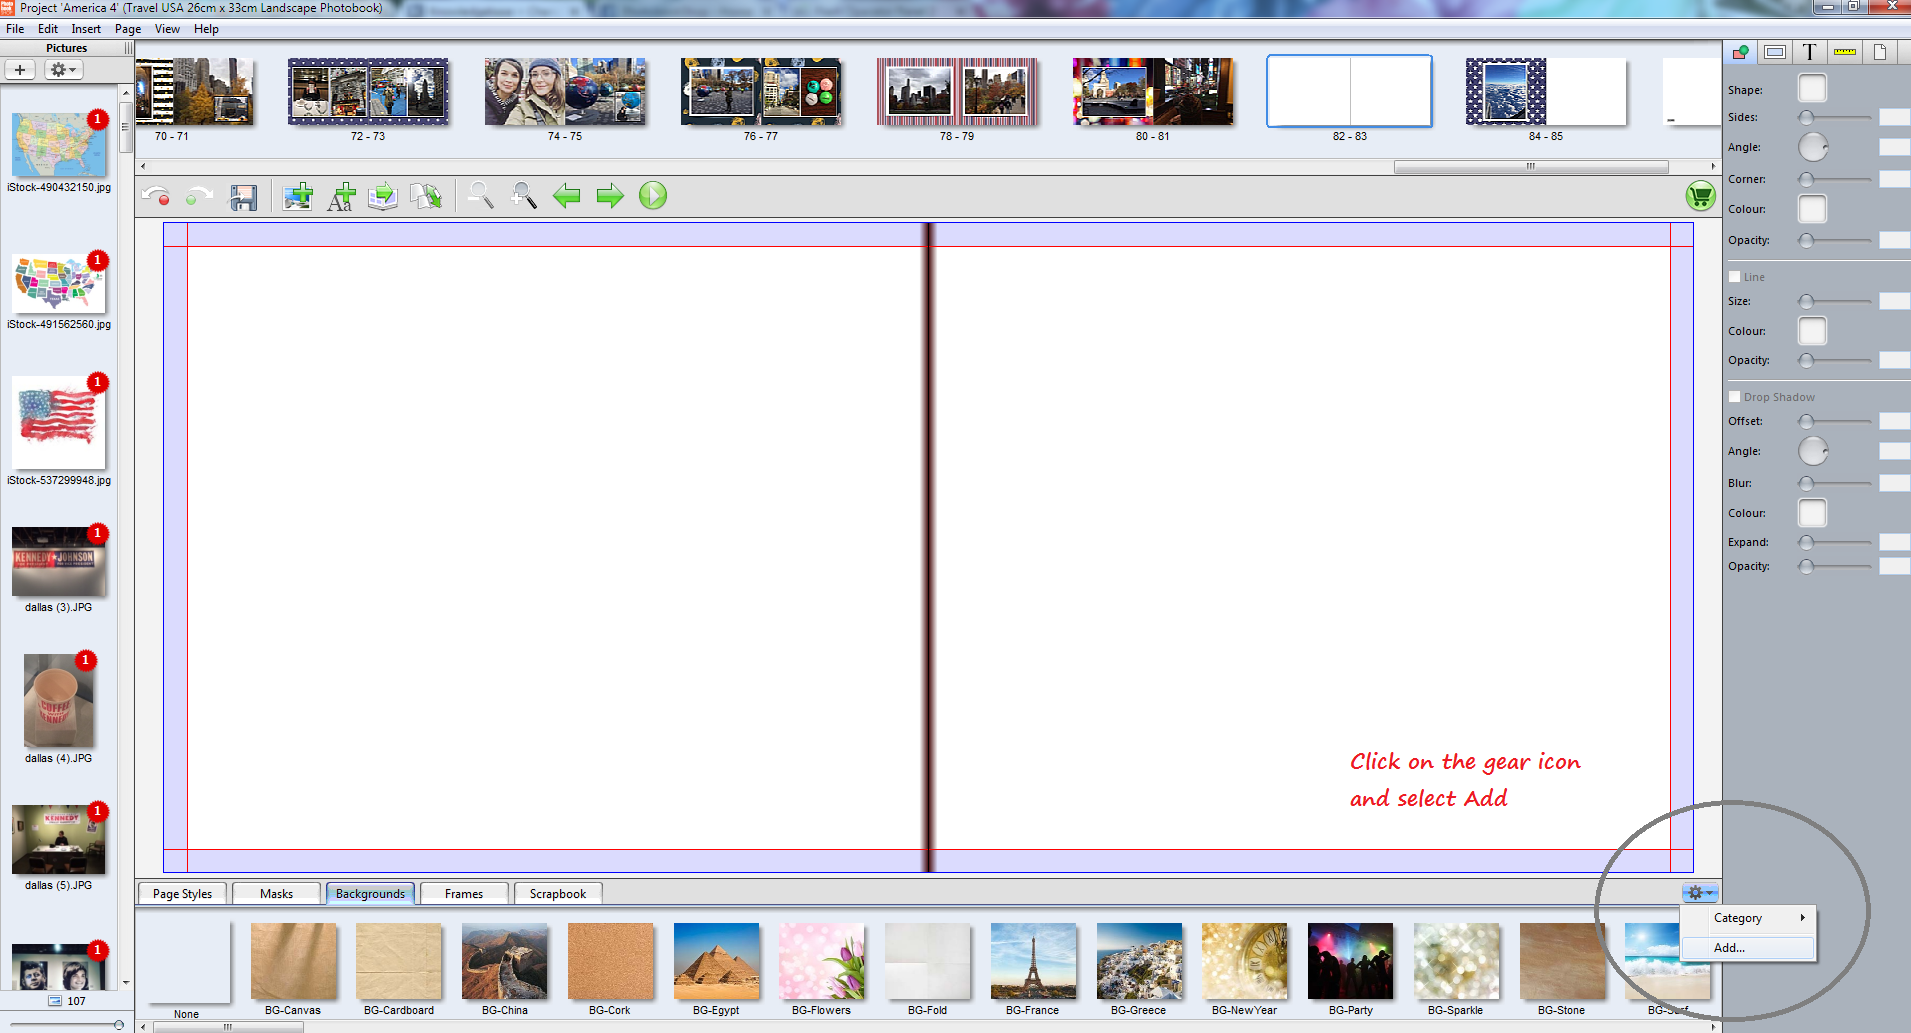The image size is (1911, 1033).
Task: Open the Shape picker swatch
Action: [x=1812, y=89]
